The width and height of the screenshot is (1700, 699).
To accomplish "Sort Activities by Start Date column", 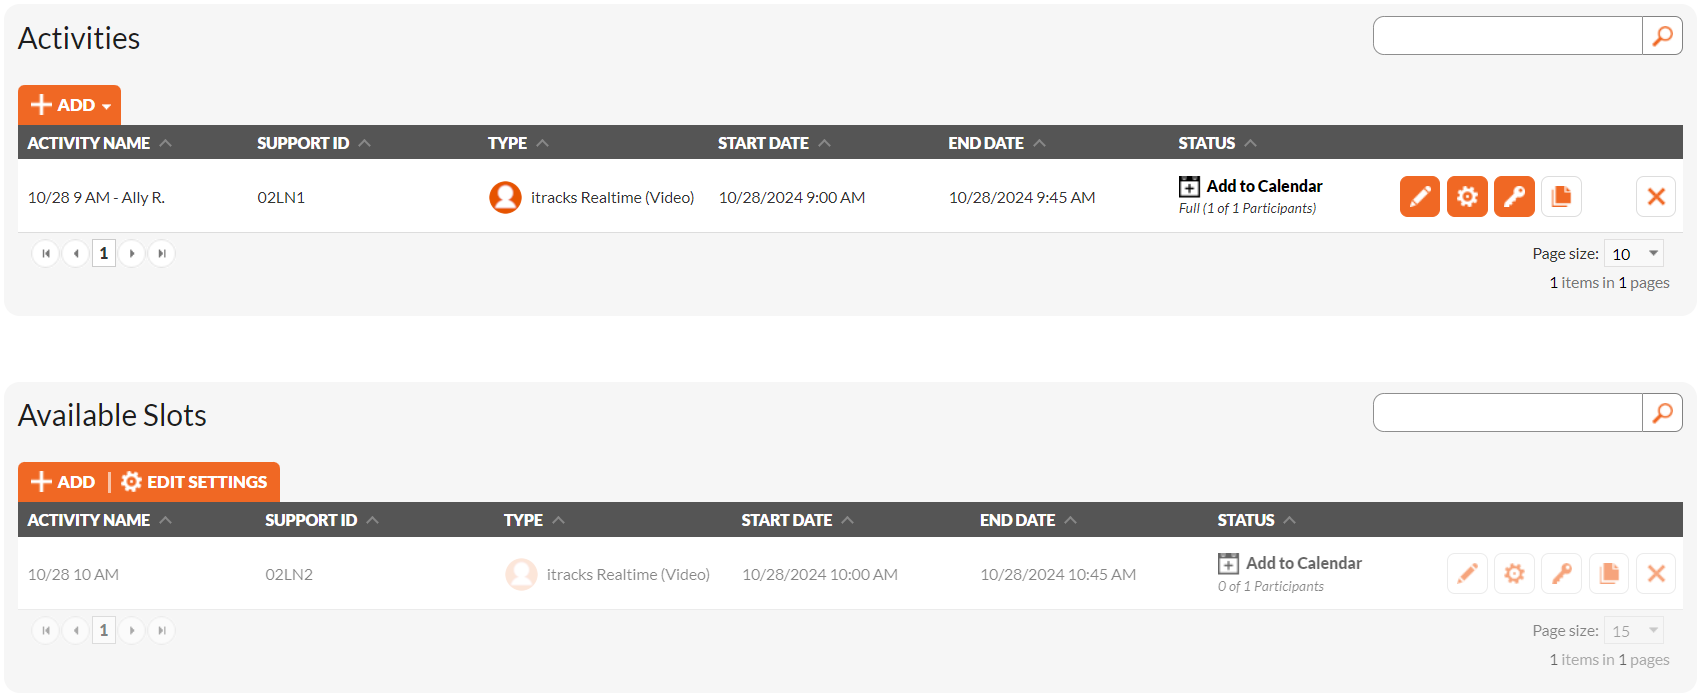I will point(763,143).
